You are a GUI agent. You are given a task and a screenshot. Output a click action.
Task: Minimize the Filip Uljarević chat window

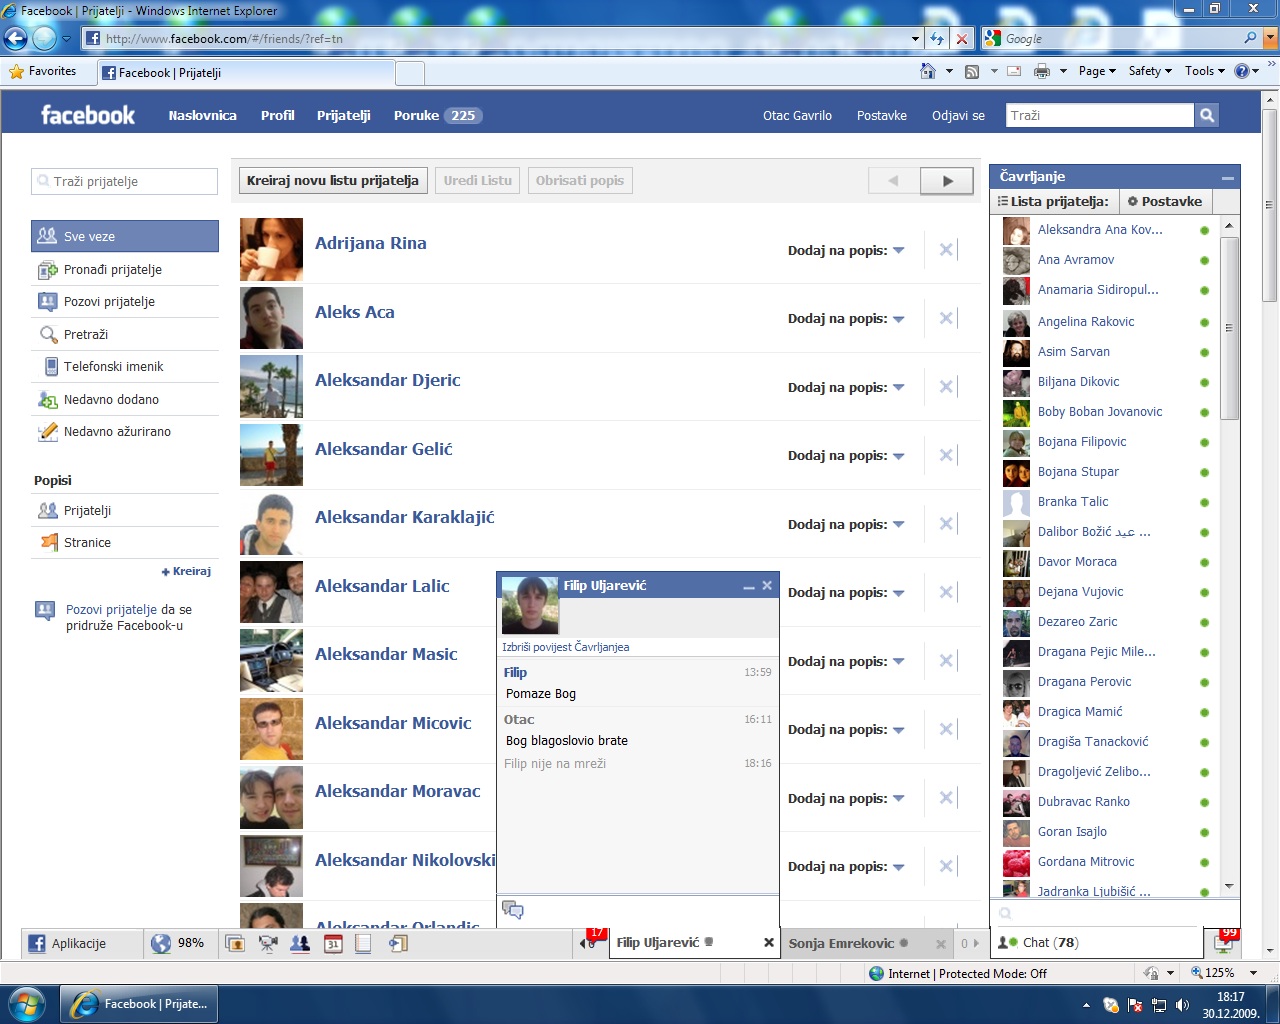tap(748, 587)
